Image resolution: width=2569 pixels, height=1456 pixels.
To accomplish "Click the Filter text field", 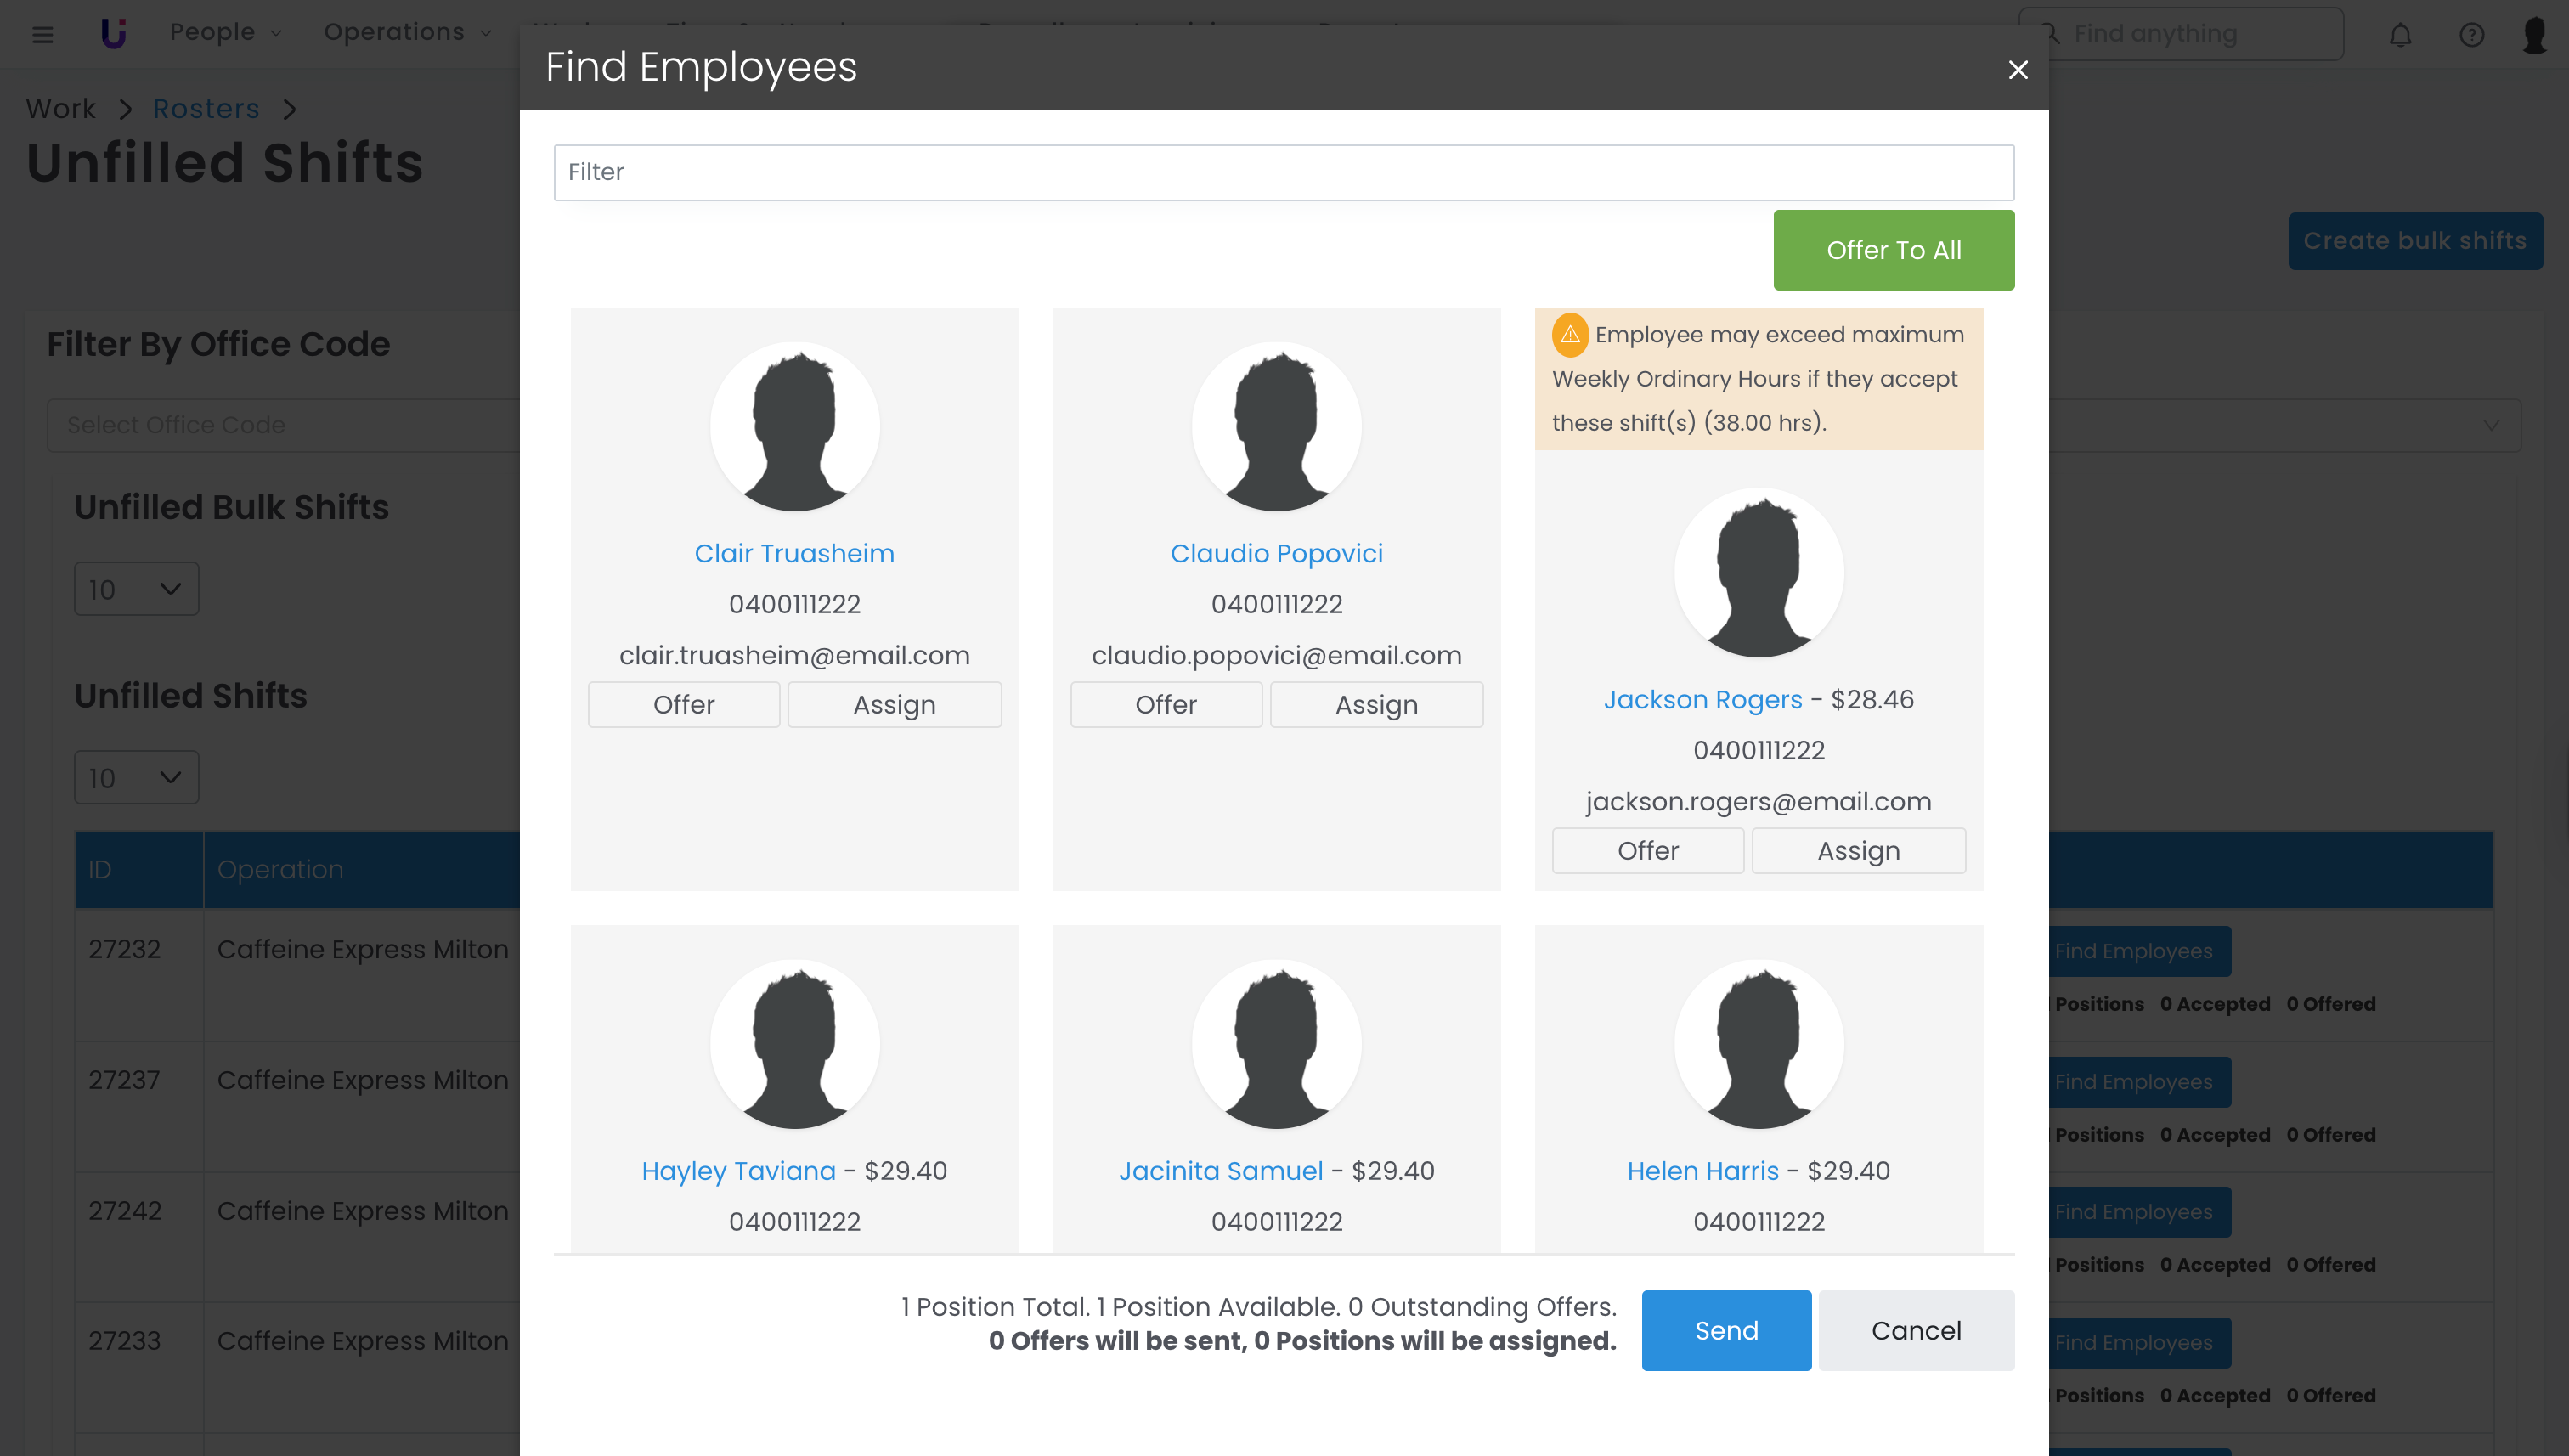I will pyautogui.click(x=1283, y=172).
